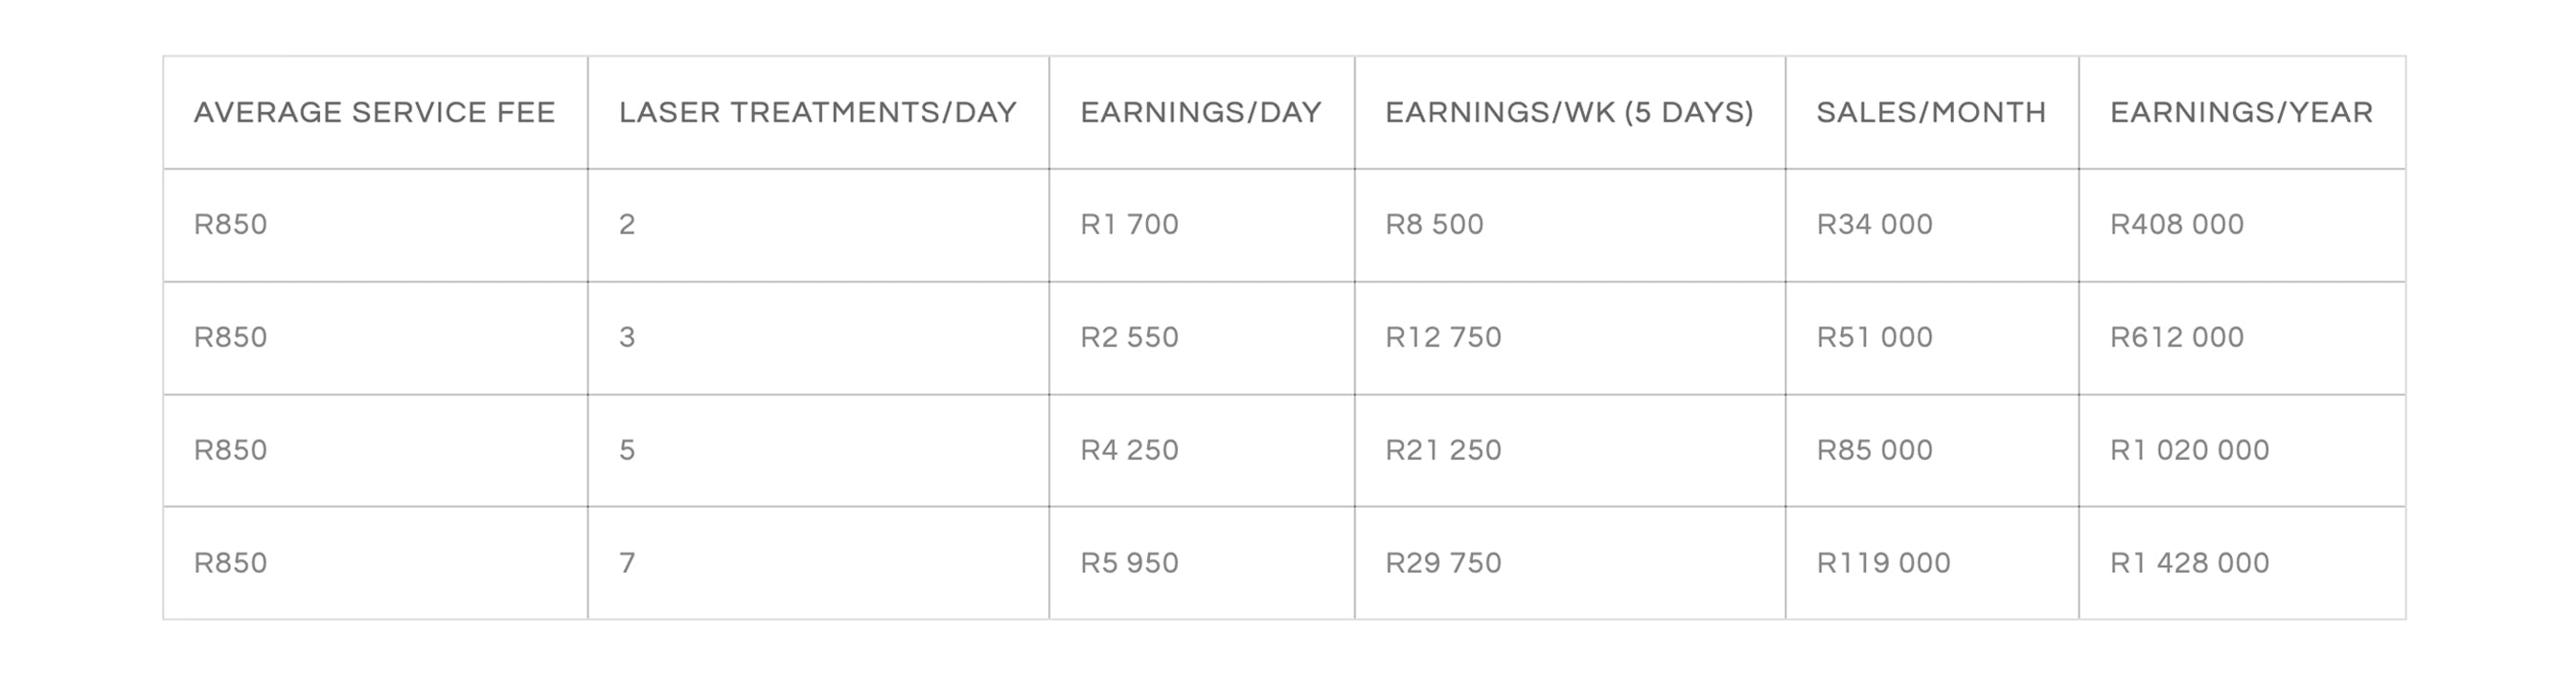This screenshot has width=2576, height=679.
Task: Select the R612 000 yearly earnings cell
Action: coord(2176,338)
